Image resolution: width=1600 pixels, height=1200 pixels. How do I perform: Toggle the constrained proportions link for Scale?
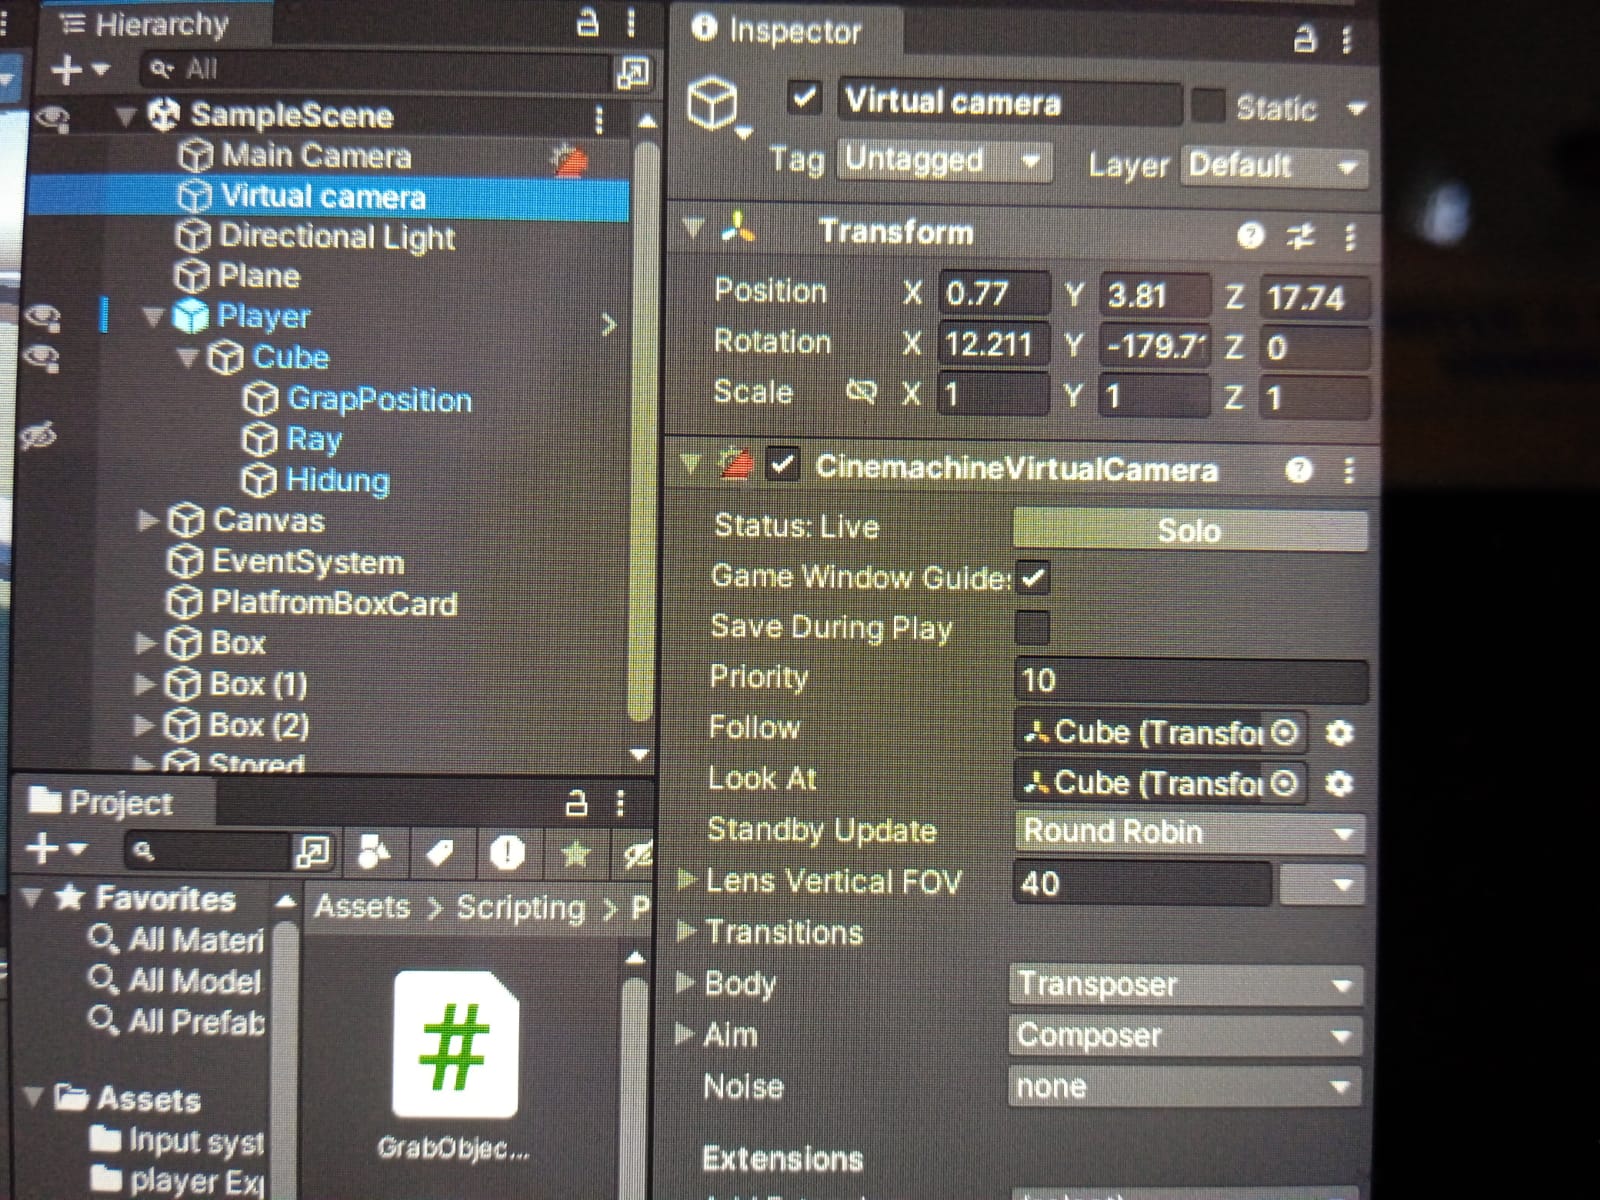tap(861, 392)
